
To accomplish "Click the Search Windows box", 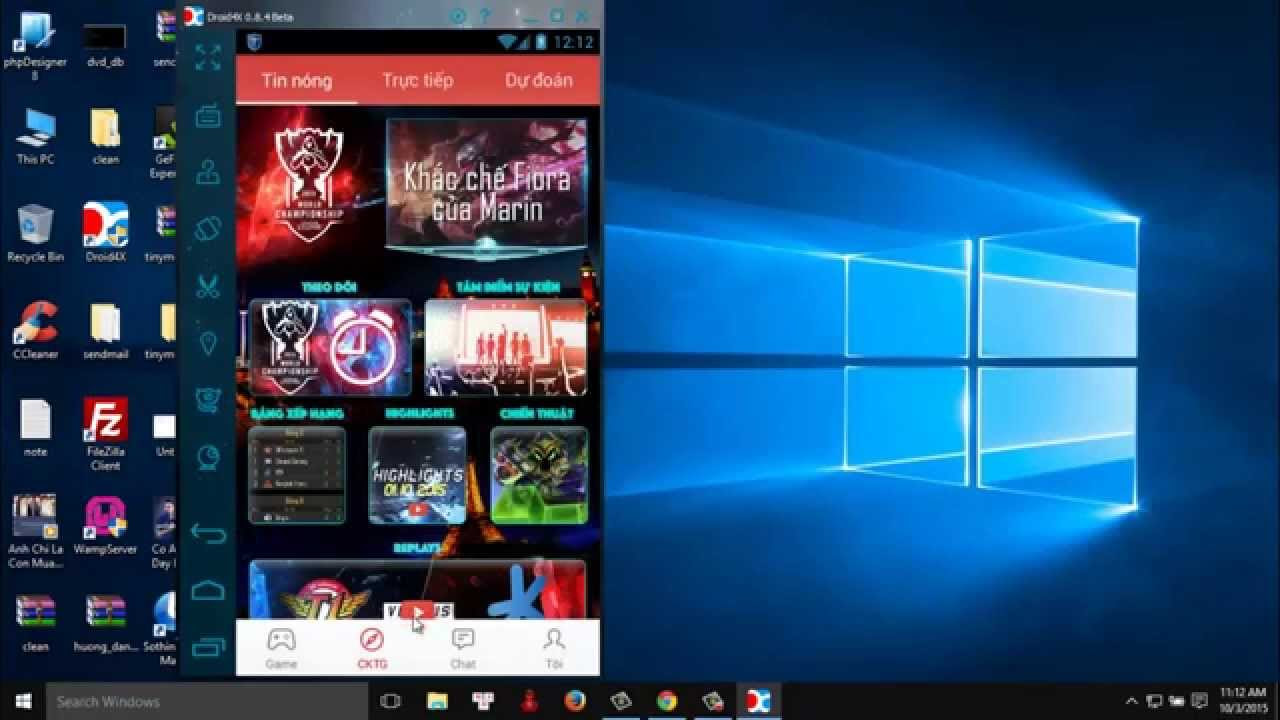I will (x=207, y=701).
